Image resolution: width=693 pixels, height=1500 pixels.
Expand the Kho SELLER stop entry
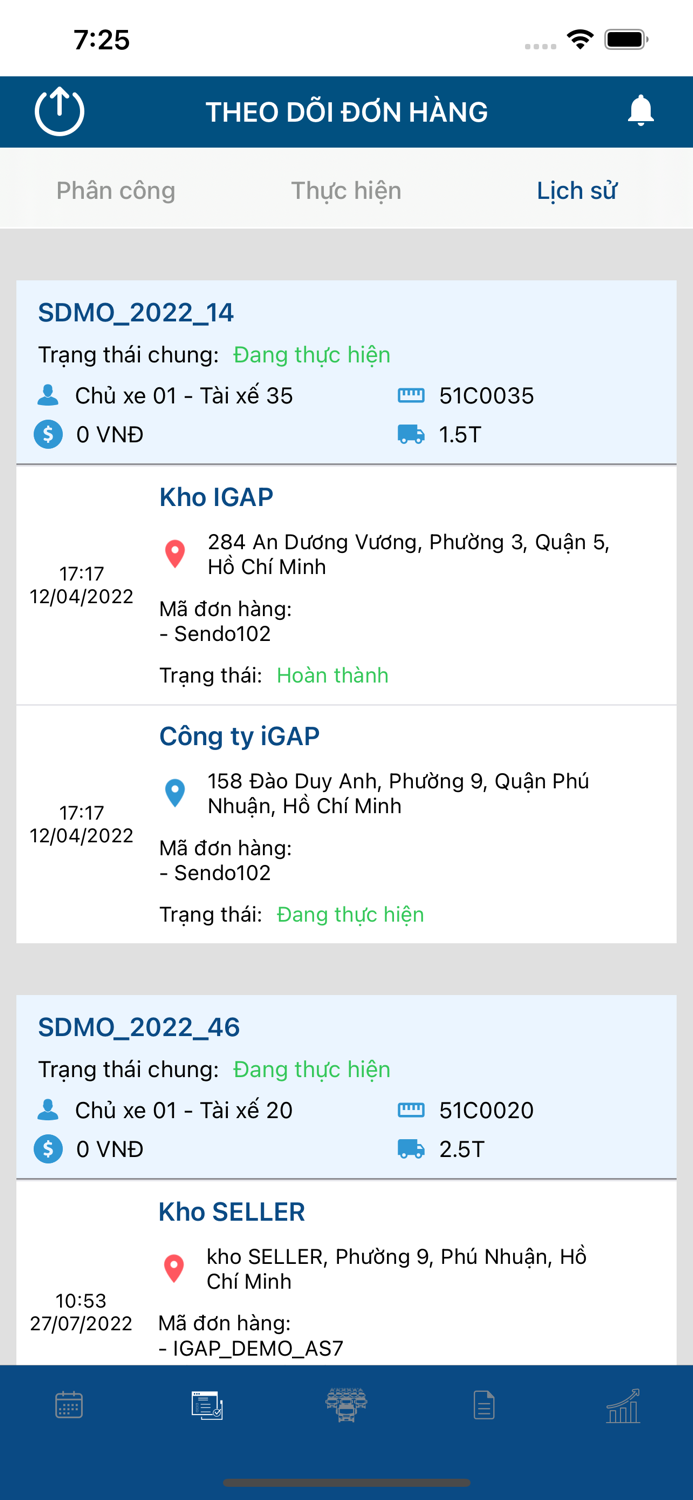point(231,1211)
